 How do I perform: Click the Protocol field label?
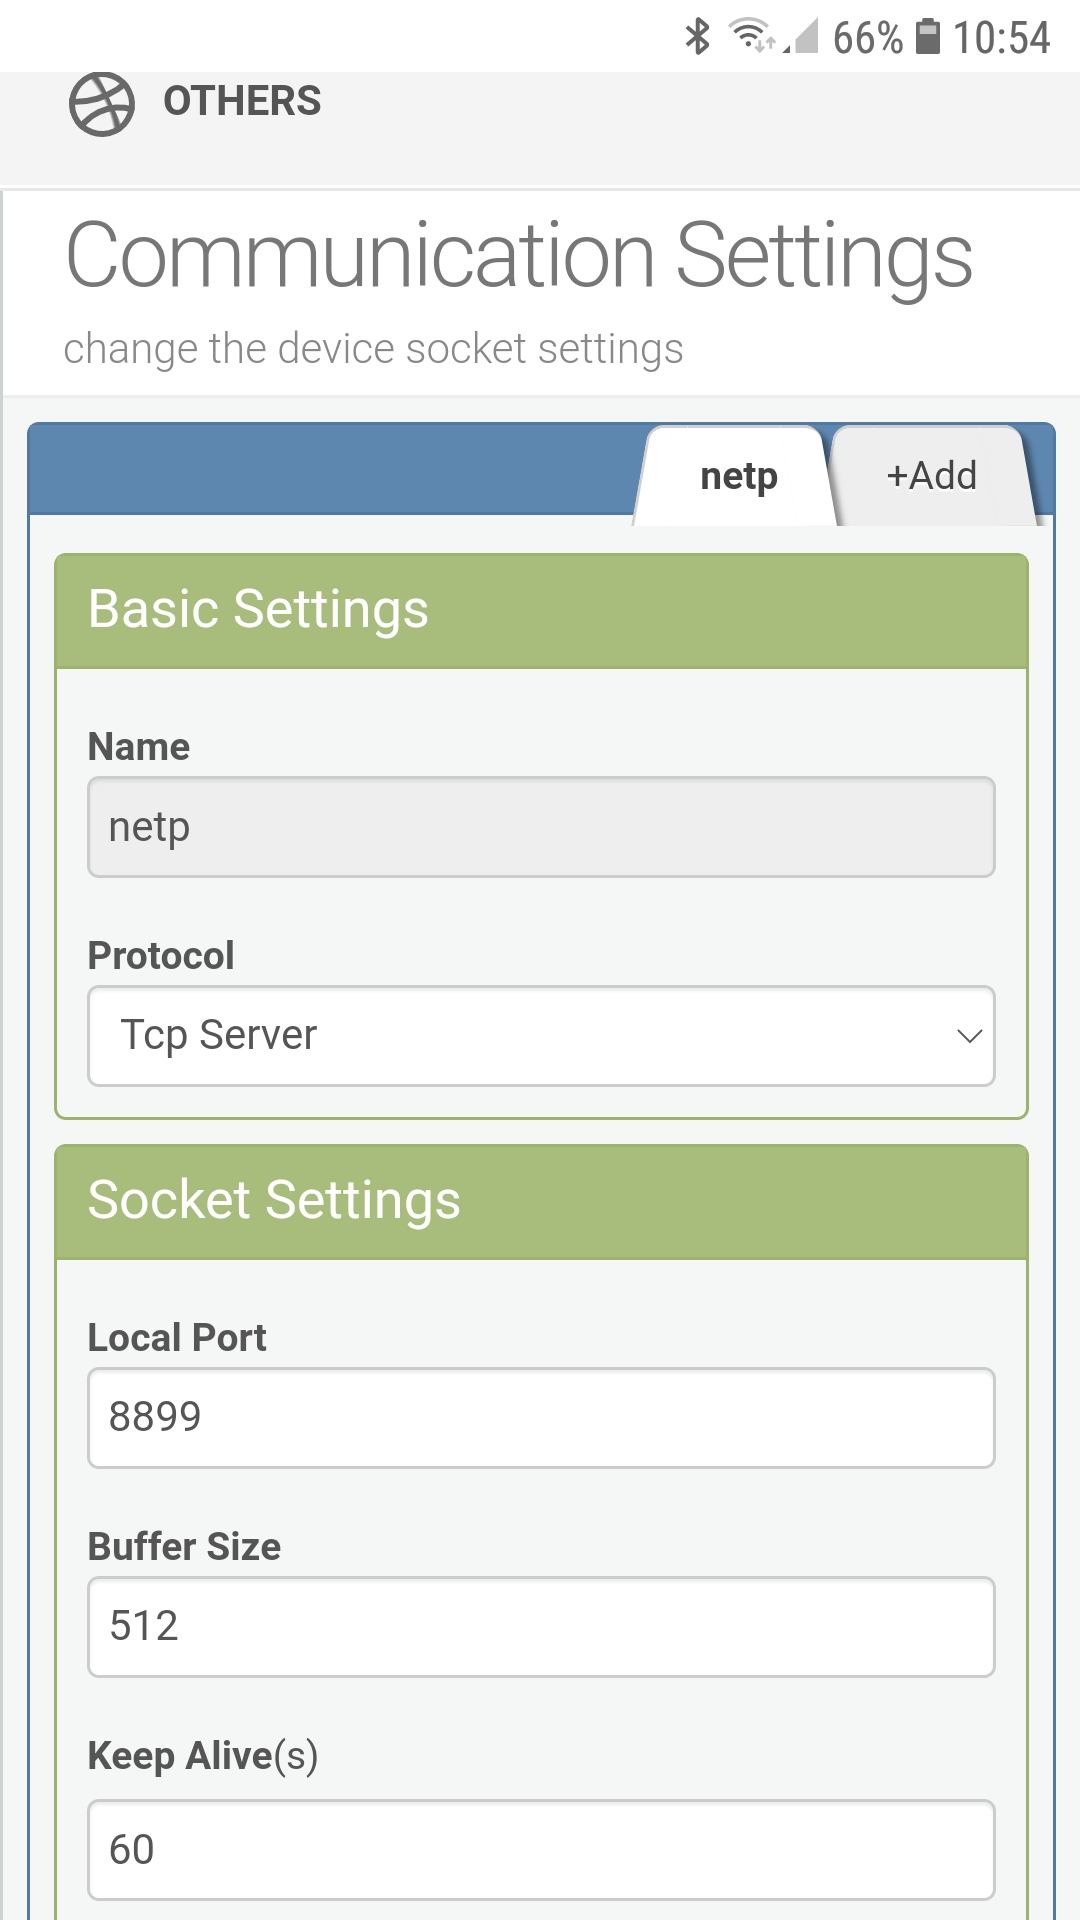point(161,956)
